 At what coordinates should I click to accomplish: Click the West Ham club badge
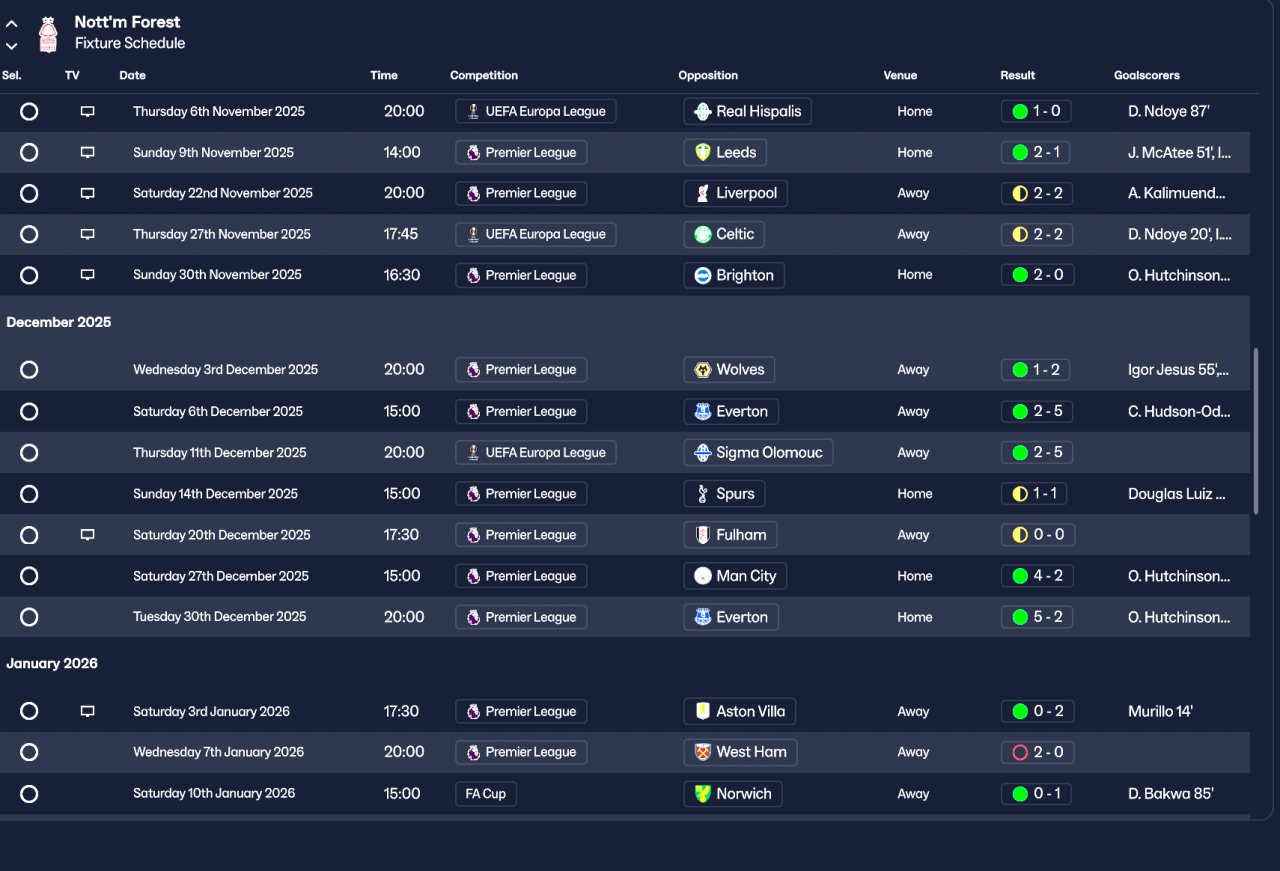pos(703,752)
